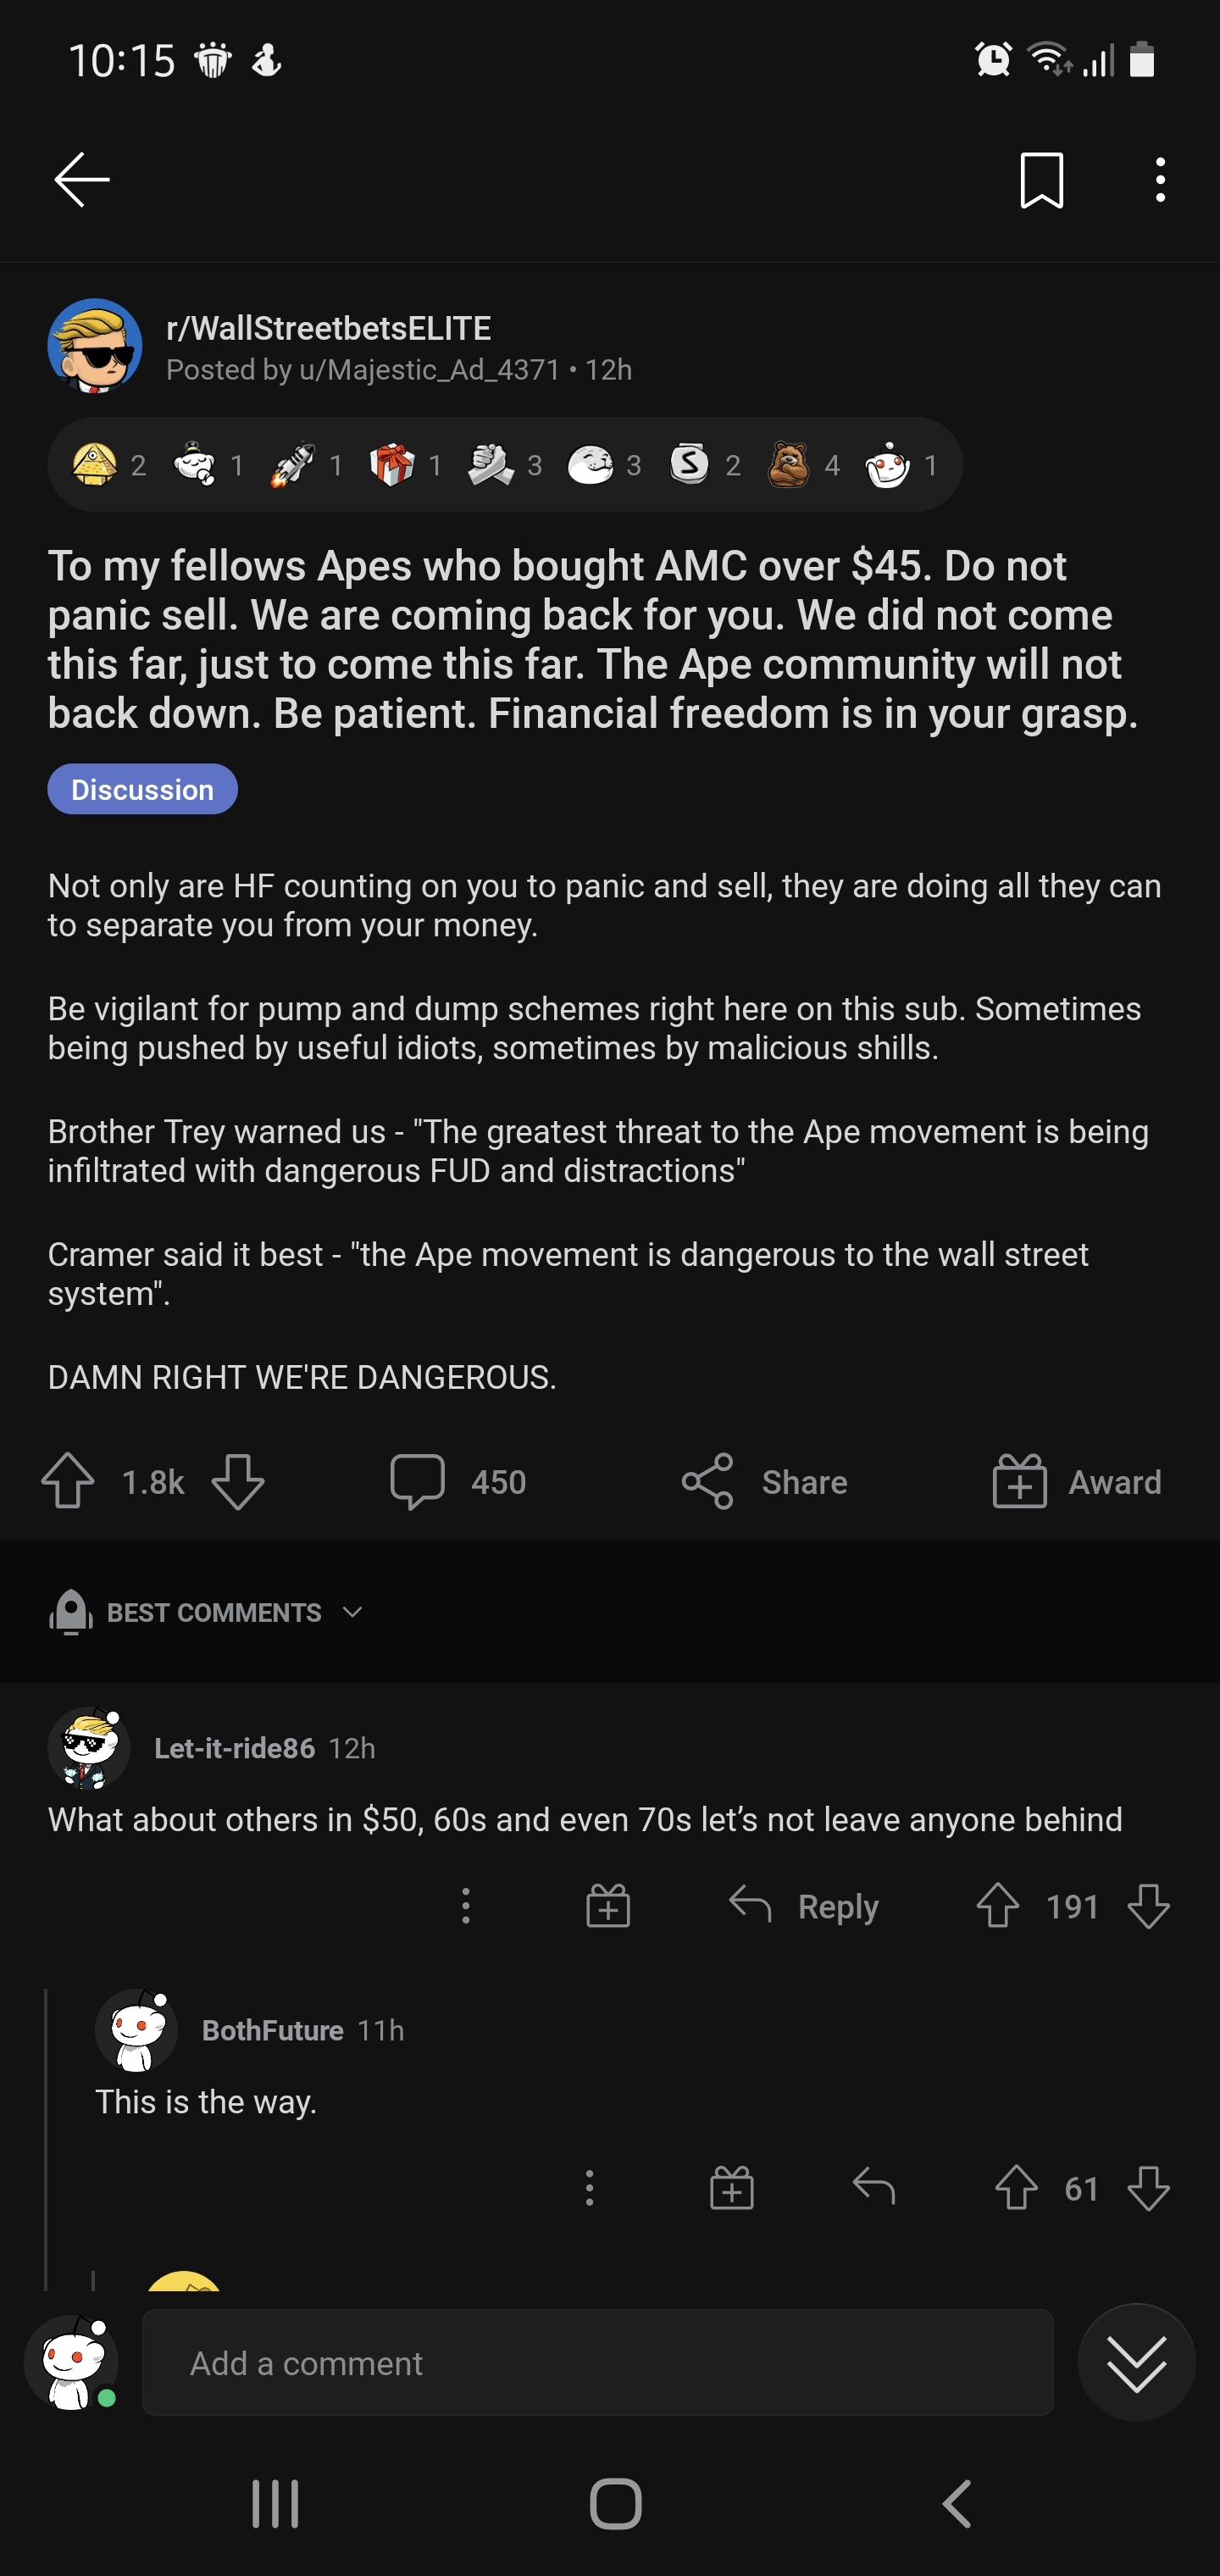
Task: Downvote the AMC post
Action: coord(238,1481)
